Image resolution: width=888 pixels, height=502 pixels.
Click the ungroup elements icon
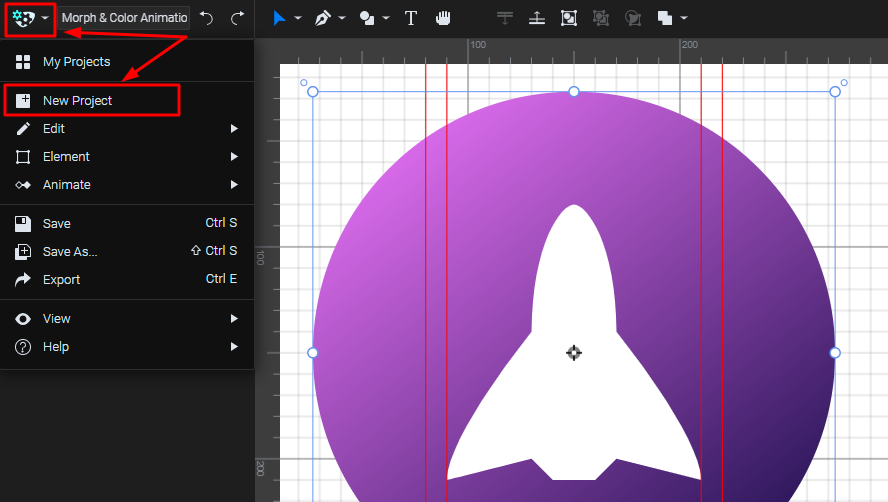[x=601, y=18]
